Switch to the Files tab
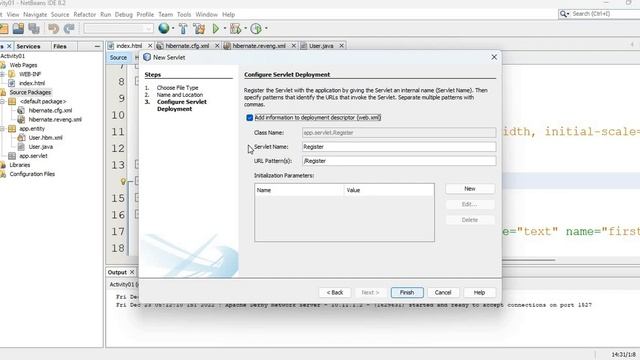This screenshot has height=360, width=640. [60, 47]
